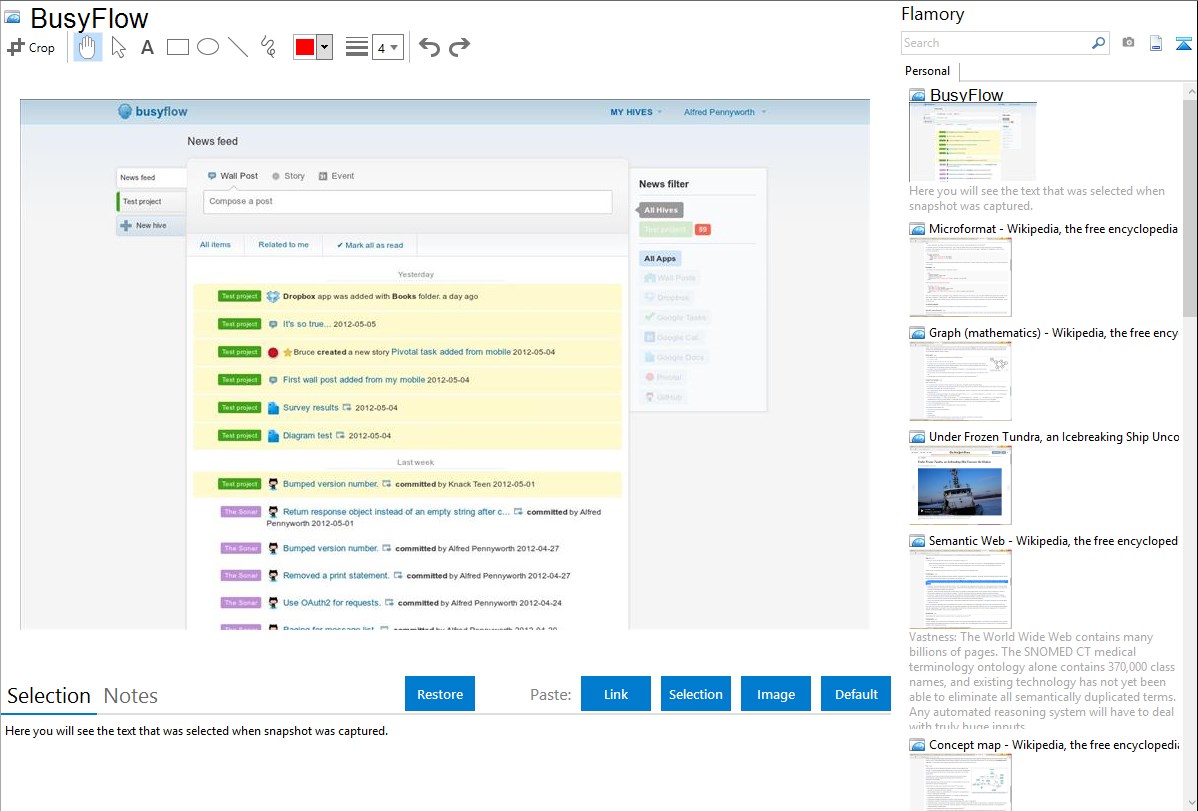Image resolution: width=1198 pixels, height=811 pixels.
Task: Open the line width dropdown showing 4
Action: (x=388, y=47)
